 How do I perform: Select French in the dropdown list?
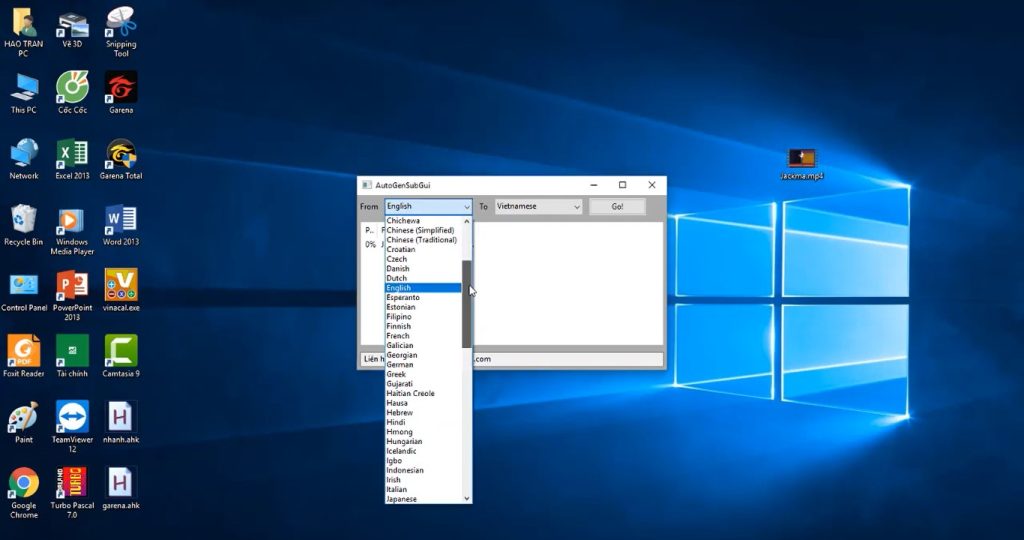[398, 336]
